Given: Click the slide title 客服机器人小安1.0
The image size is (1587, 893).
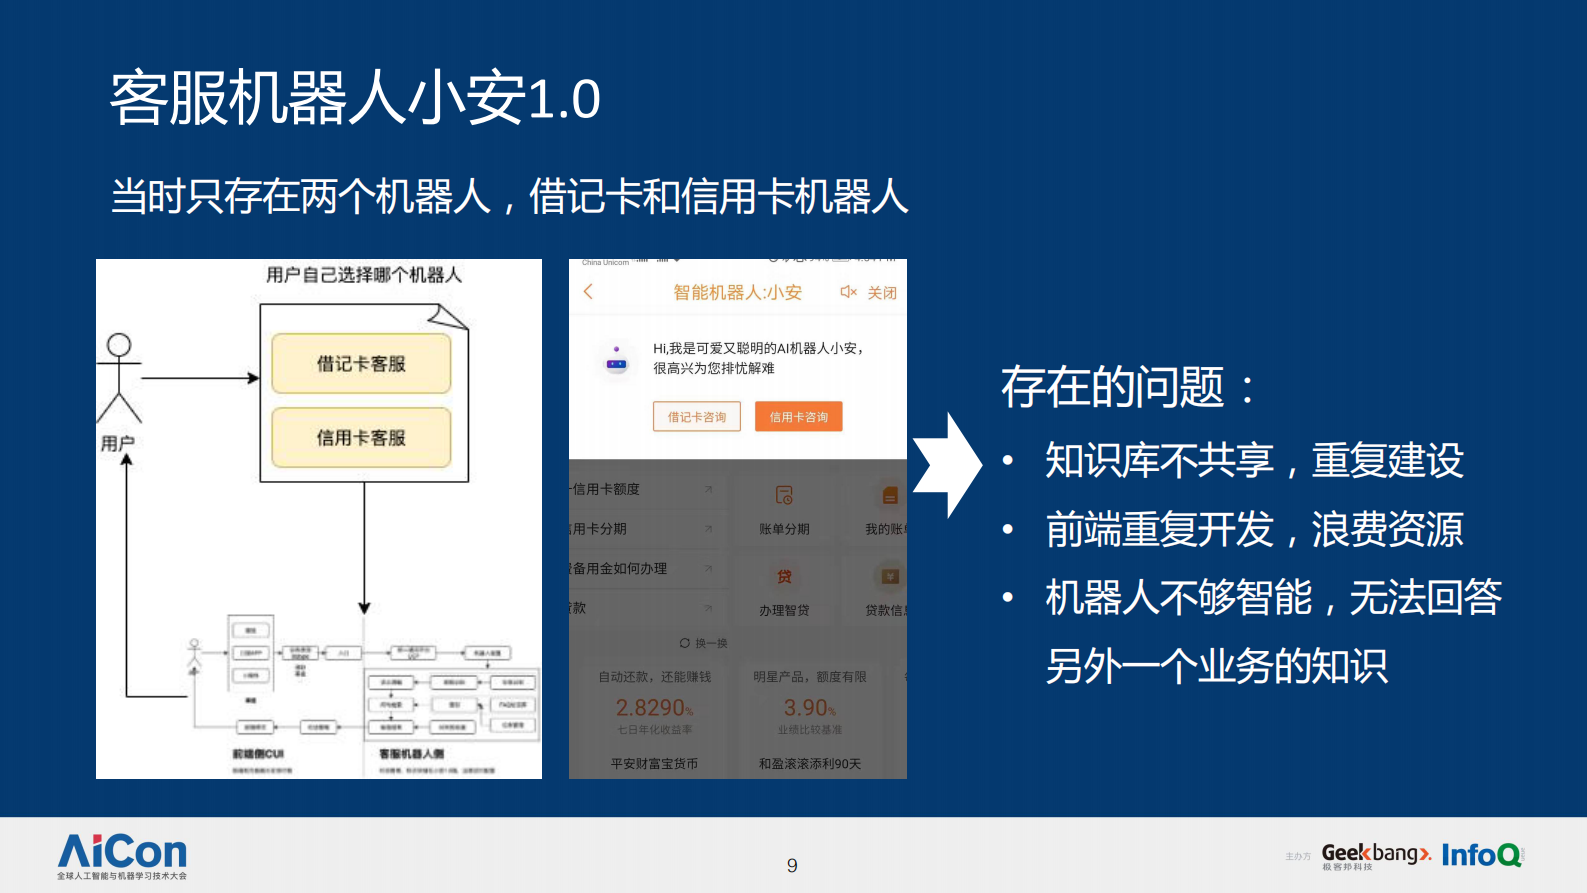Looking at the screenshot, I should tap(355, 98).
